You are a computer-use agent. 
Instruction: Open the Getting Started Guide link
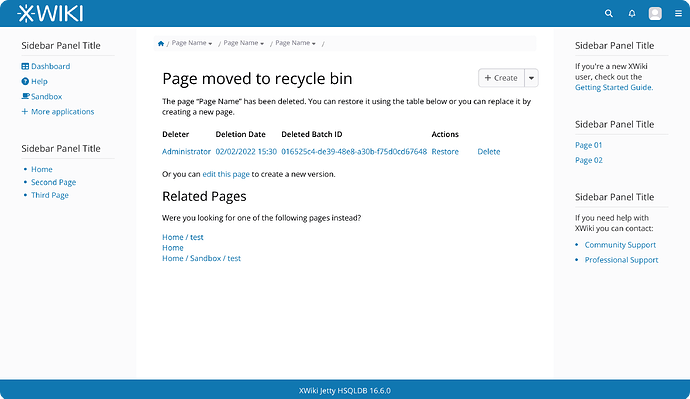(614, 87)
